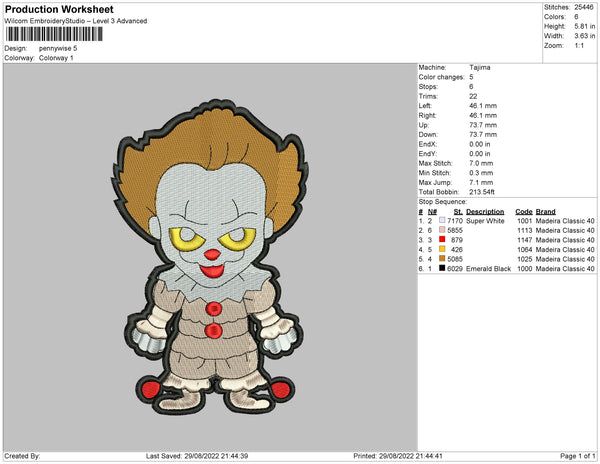This screenshot has height=464, width=600.
Task: Select the stitch count 25446
Action: [x=584, y=7]
